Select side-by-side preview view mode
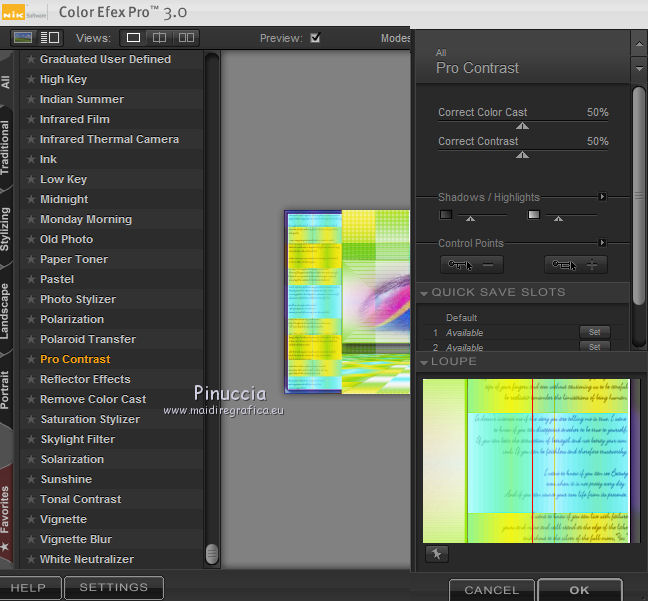 [186, 38]
